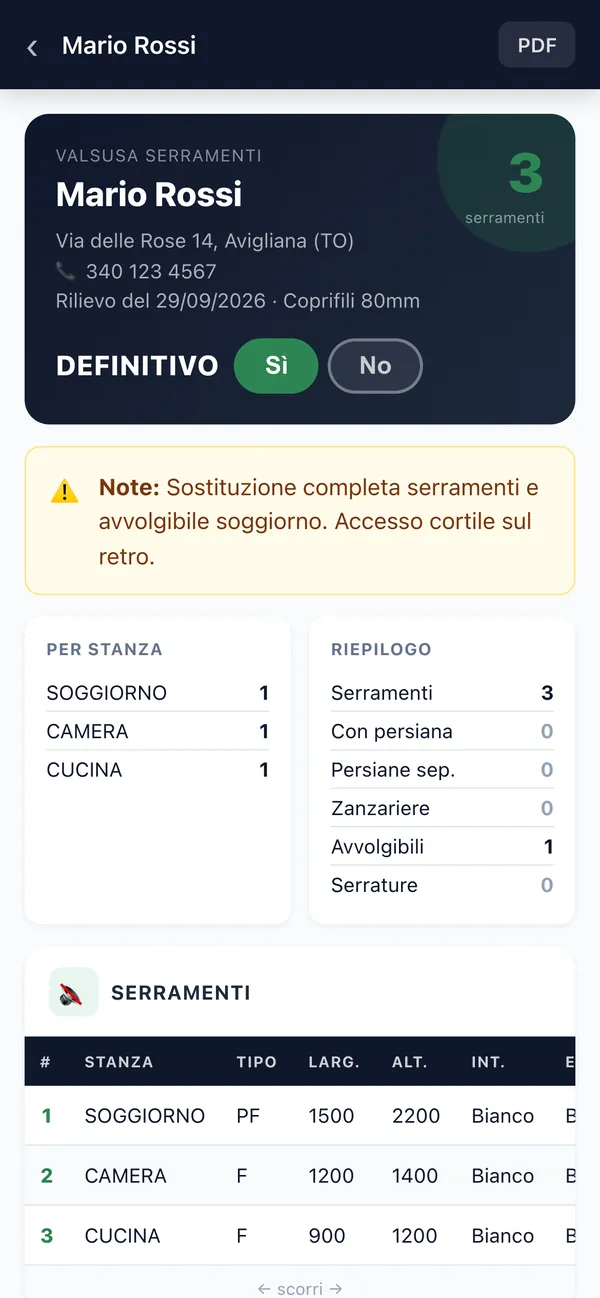
Task: Tap Zanzariere entry in Riepilogo
Action: [x=442, y=808]
